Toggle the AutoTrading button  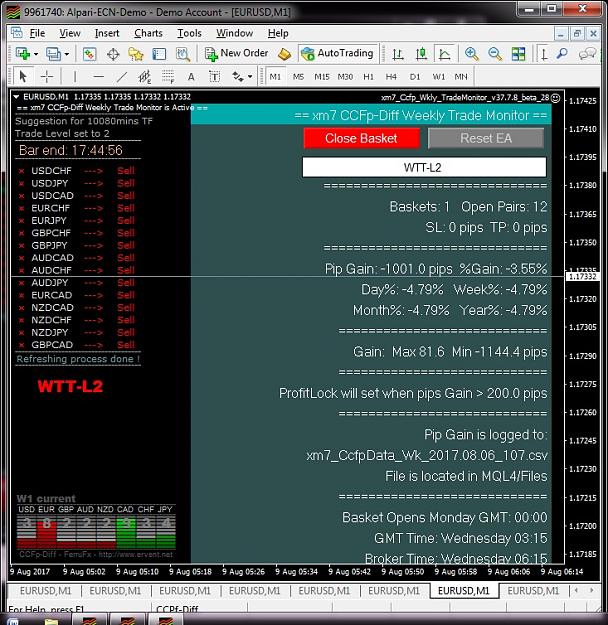pos(337,53)
